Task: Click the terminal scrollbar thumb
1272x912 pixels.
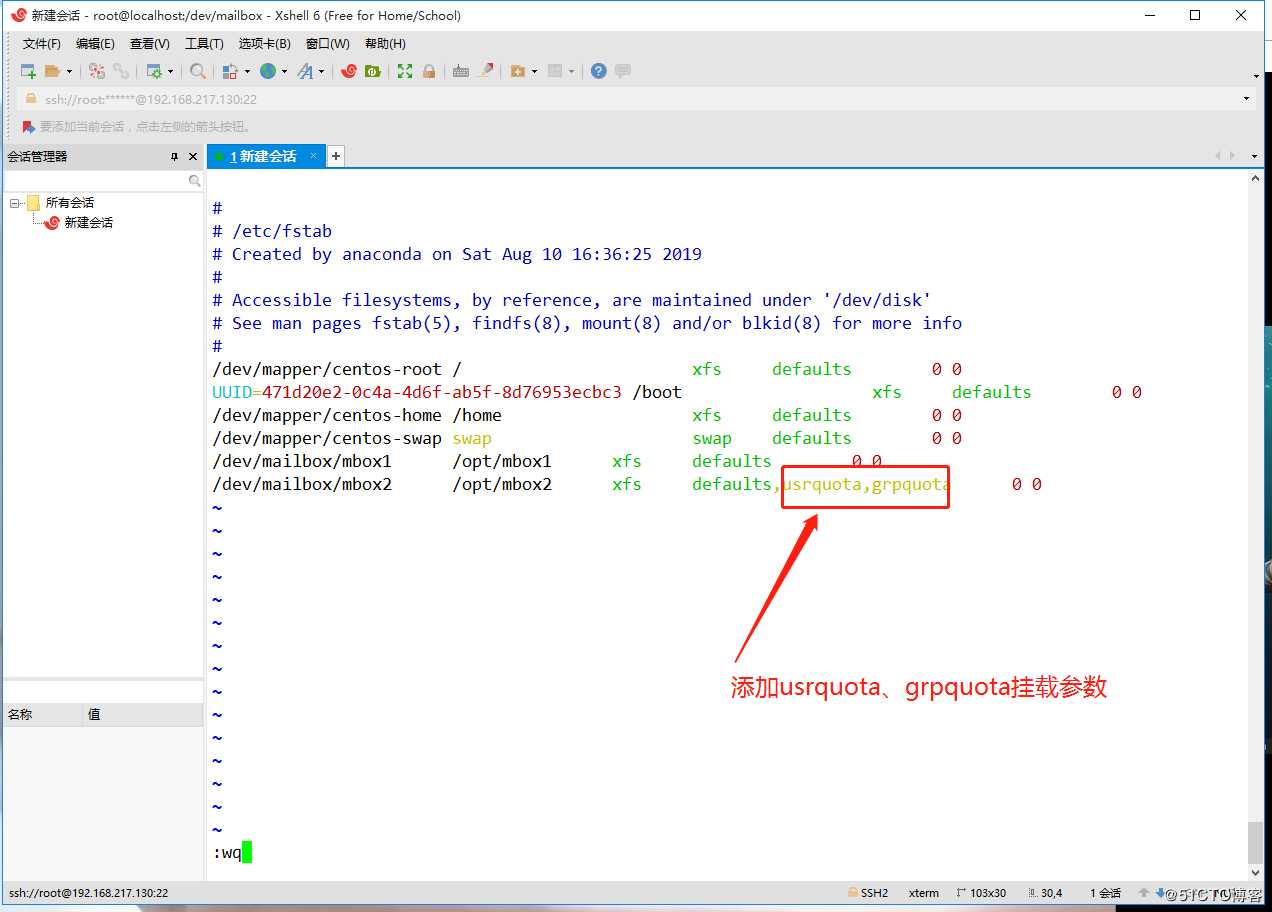Action: tap(1256, 842)
